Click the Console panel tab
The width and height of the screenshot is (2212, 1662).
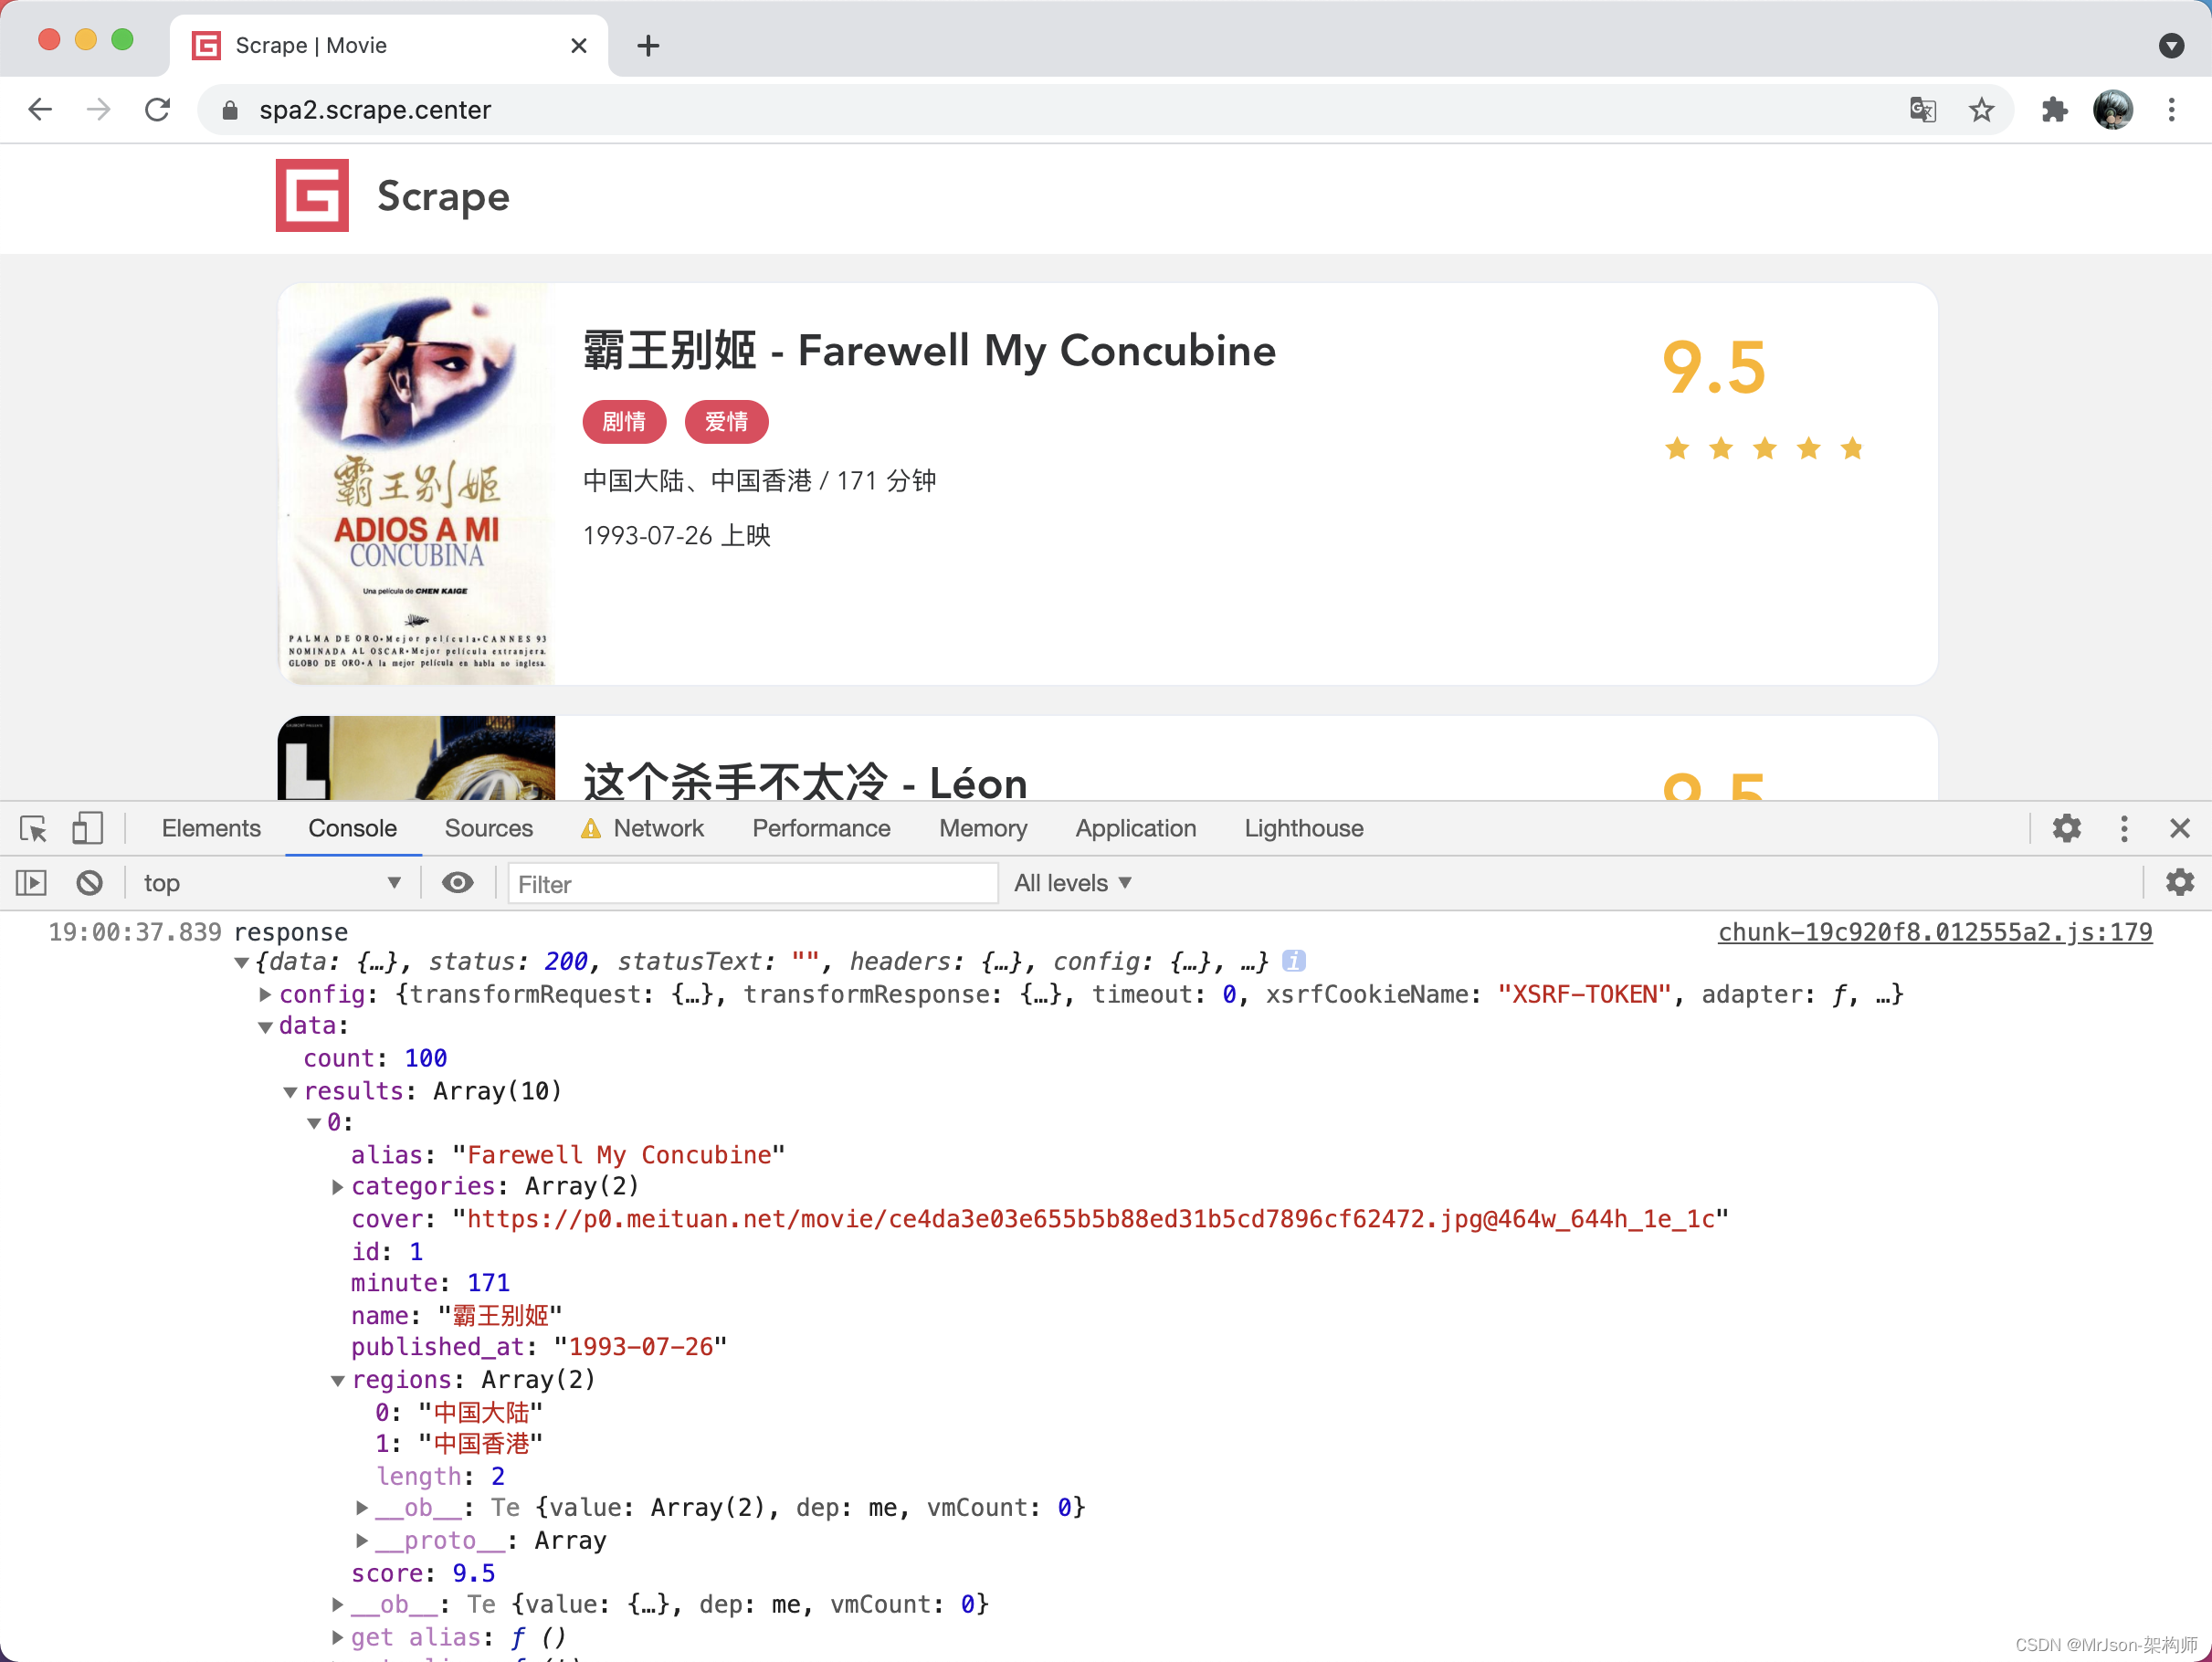click(351, 829)
